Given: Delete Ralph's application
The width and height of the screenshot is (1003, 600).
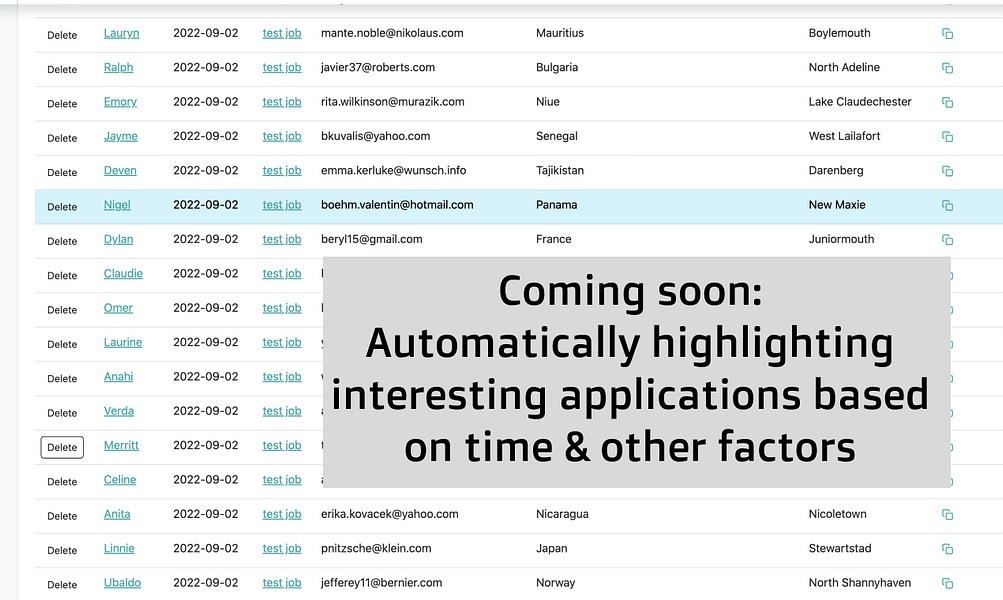Looking at the screenshot, I should click(62, 70).
